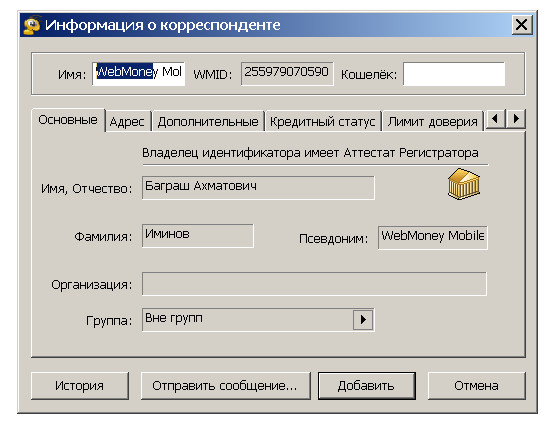Click the Группа: label
The image size is (559, 426).
tap(109, 320)
